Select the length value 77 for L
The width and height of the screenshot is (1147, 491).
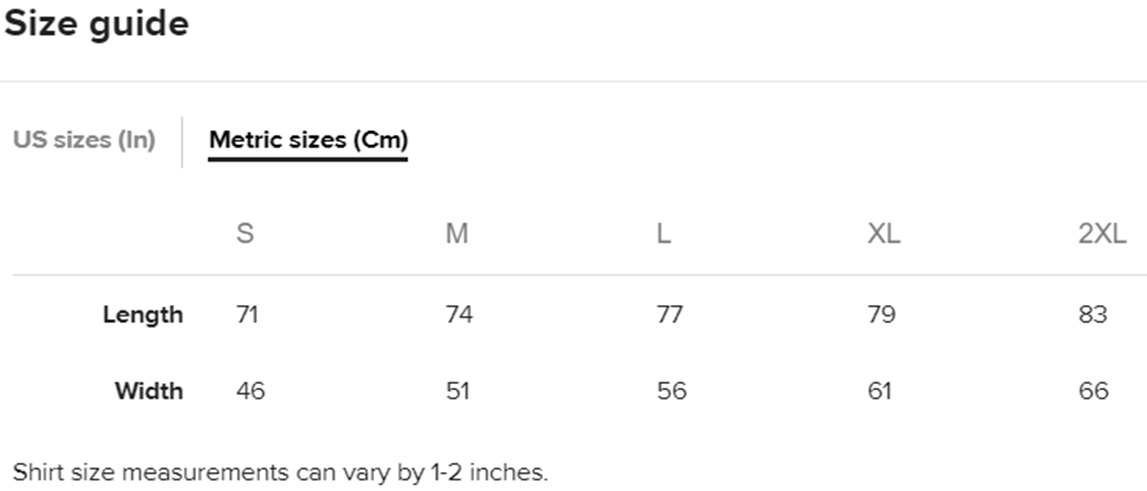click(670, 315)
